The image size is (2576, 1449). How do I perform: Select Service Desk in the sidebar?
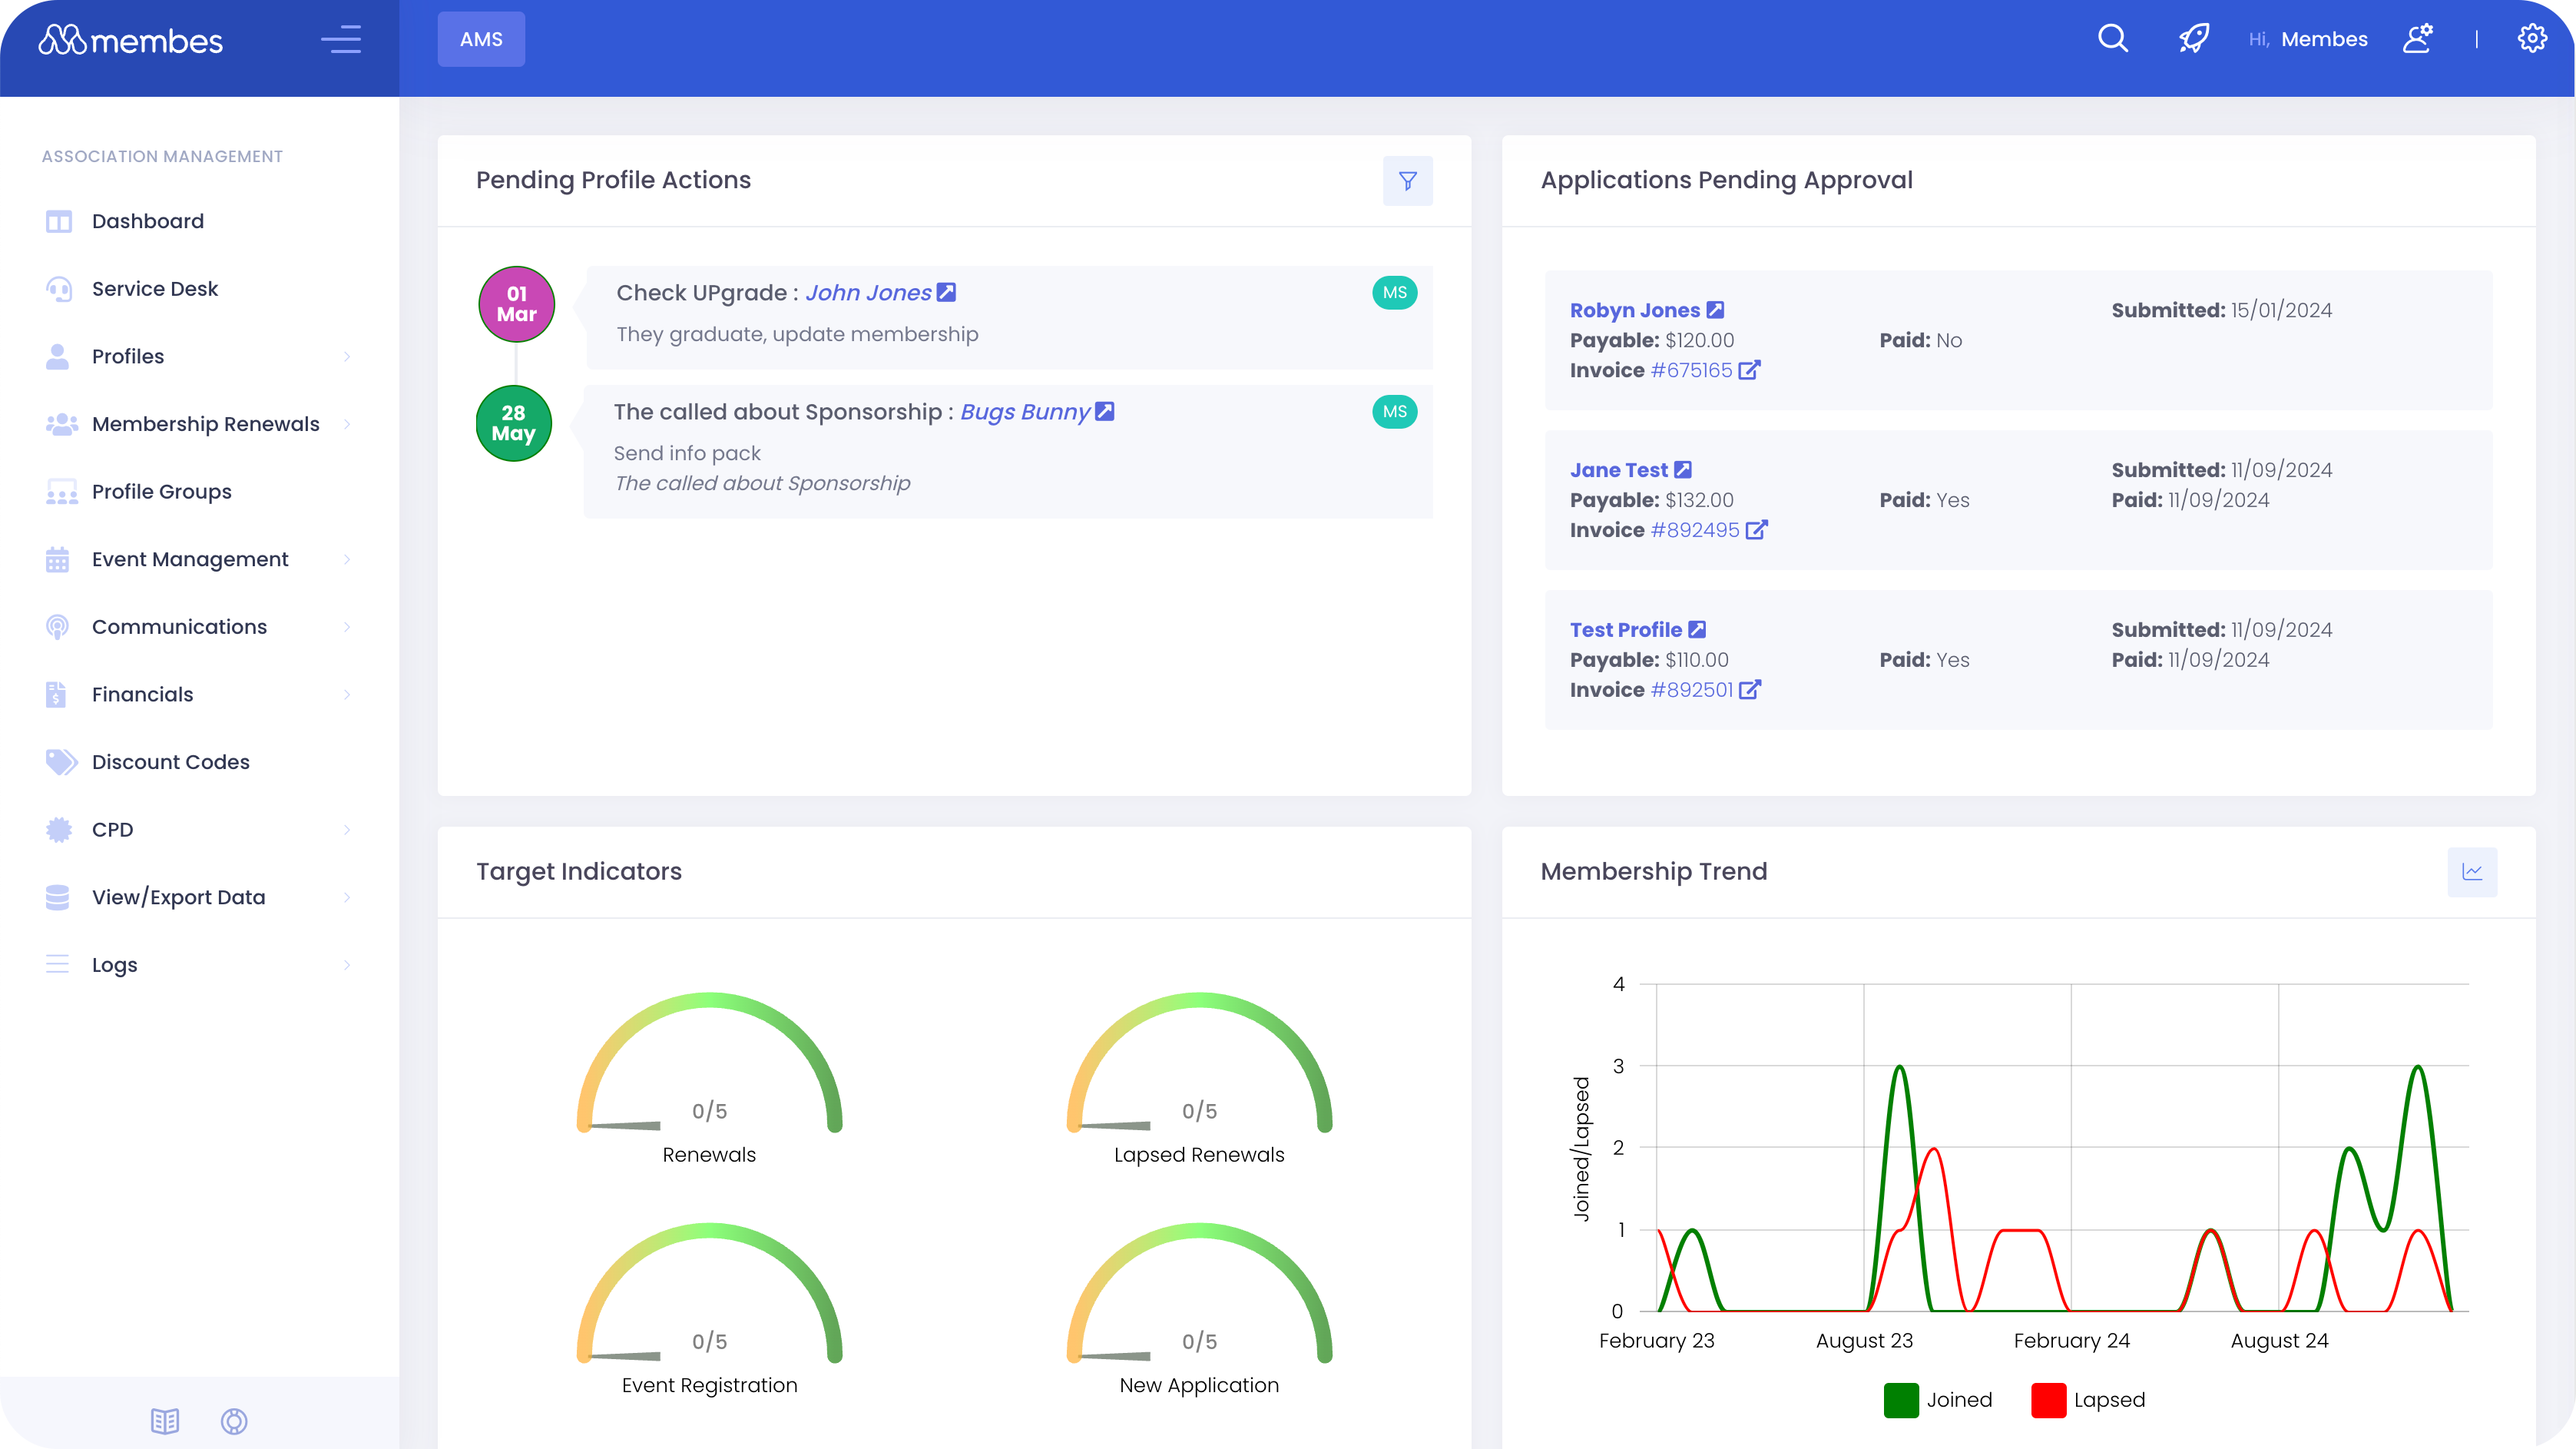154,288
